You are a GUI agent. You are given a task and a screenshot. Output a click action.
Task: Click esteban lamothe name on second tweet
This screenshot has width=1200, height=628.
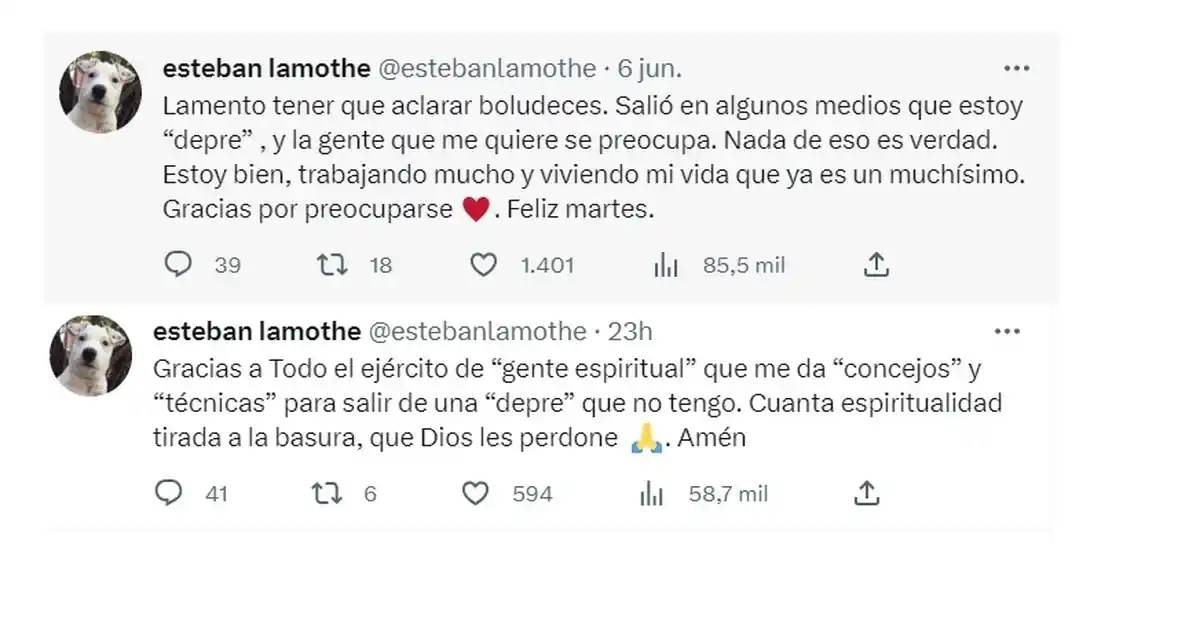pos(255,331)
